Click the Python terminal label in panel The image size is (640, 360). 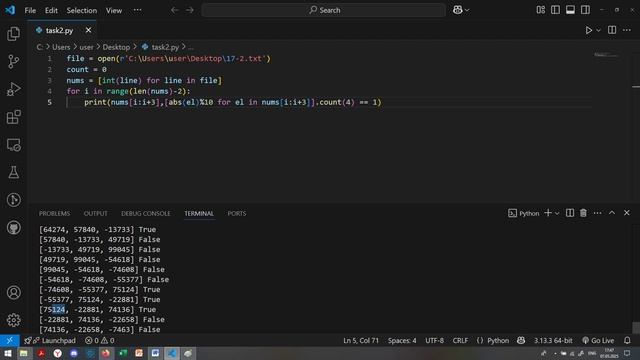click(524, 213)
